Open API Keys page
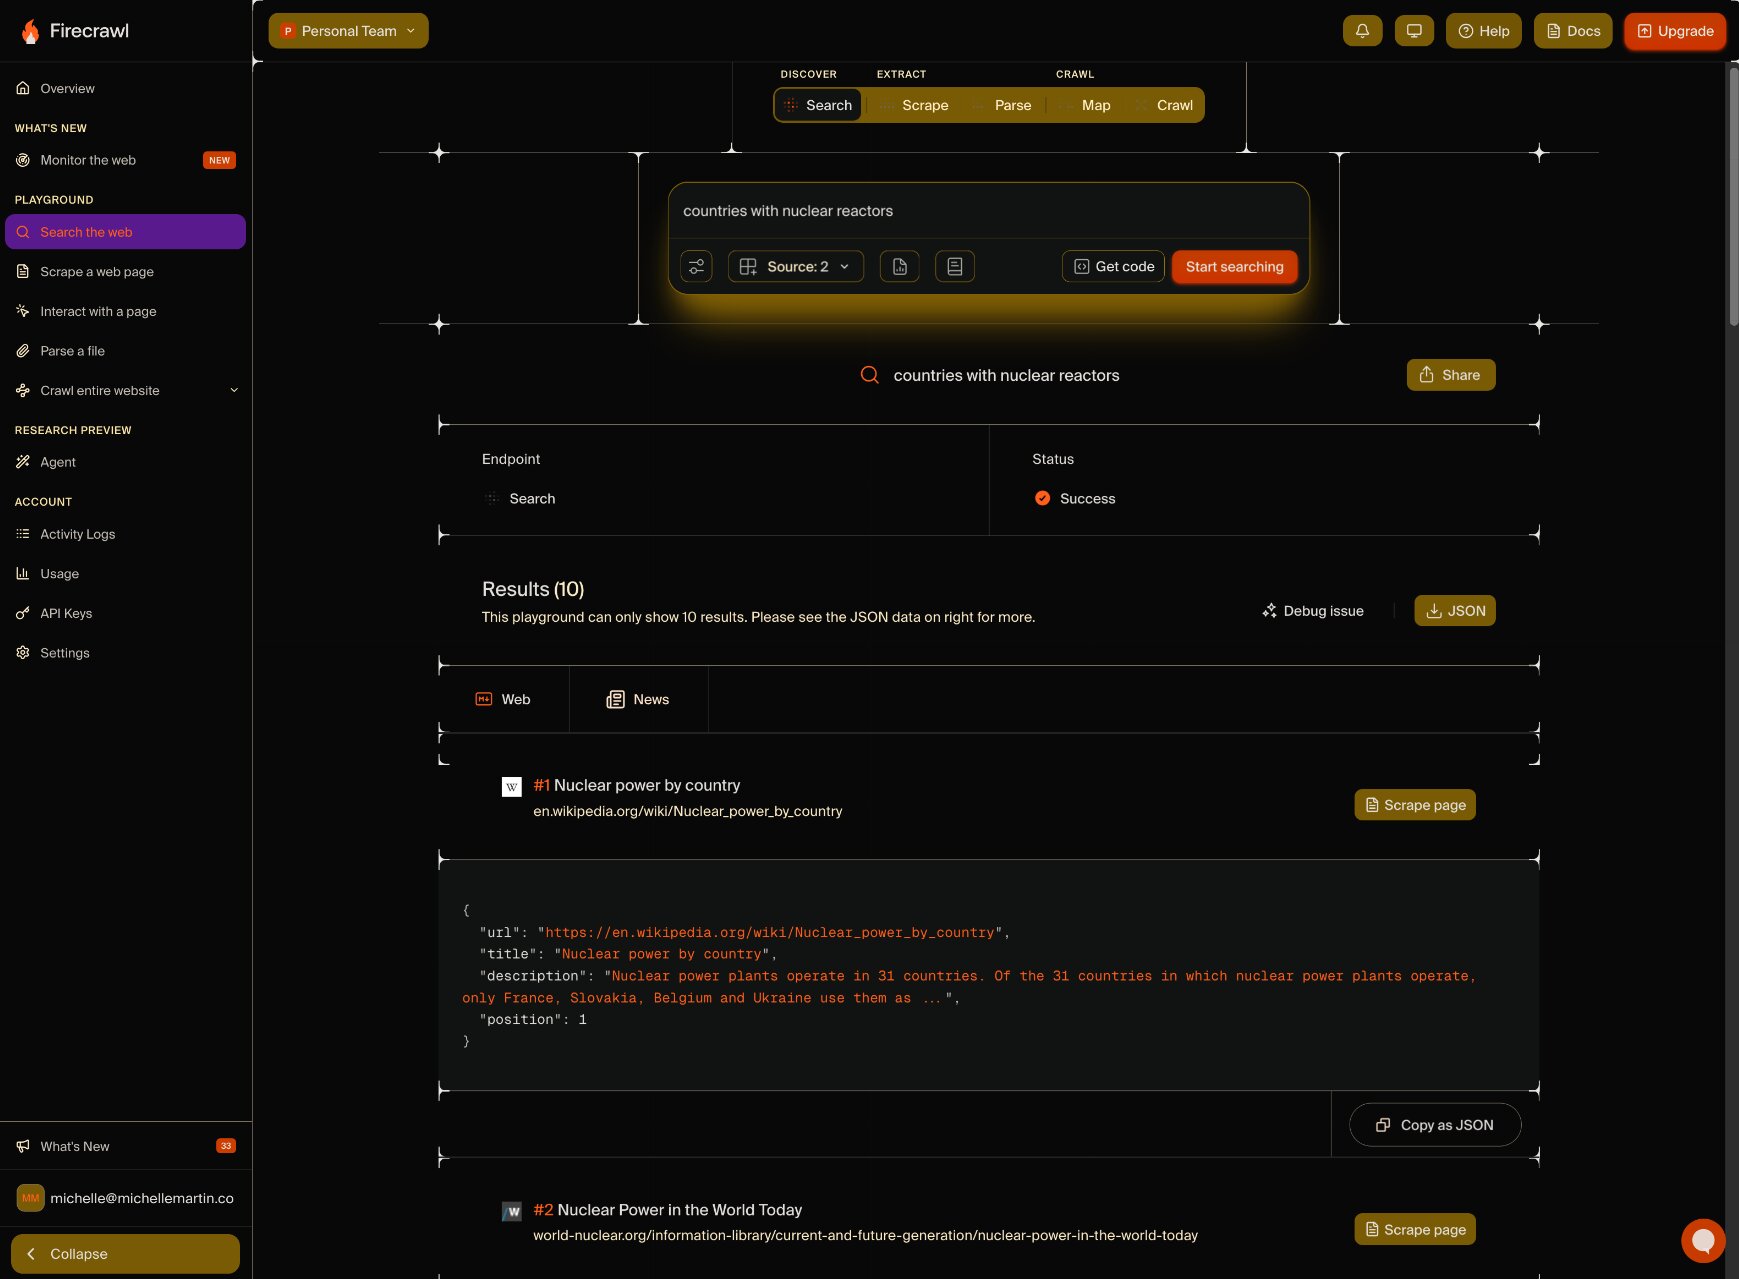1739x1279 pixels. tap(126, 614)
